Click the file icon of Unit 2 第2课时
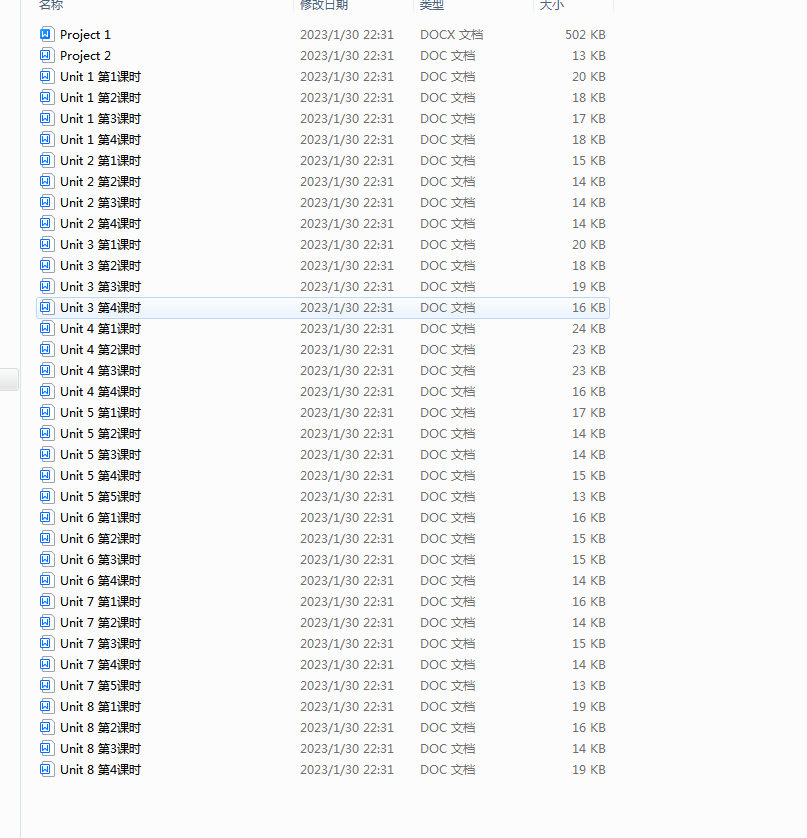 point(46,181)
